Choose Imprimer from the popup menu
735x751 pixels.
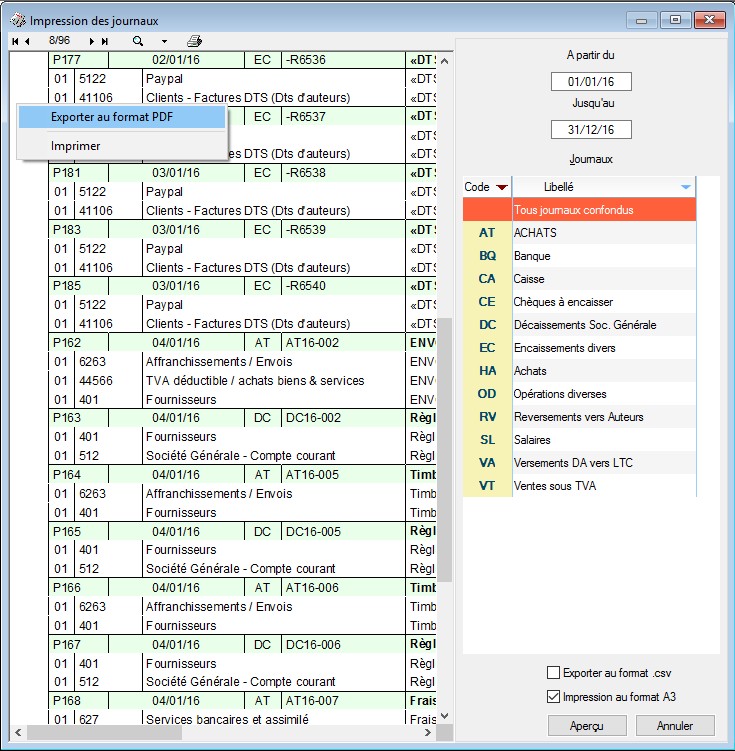tap(122, 146)
